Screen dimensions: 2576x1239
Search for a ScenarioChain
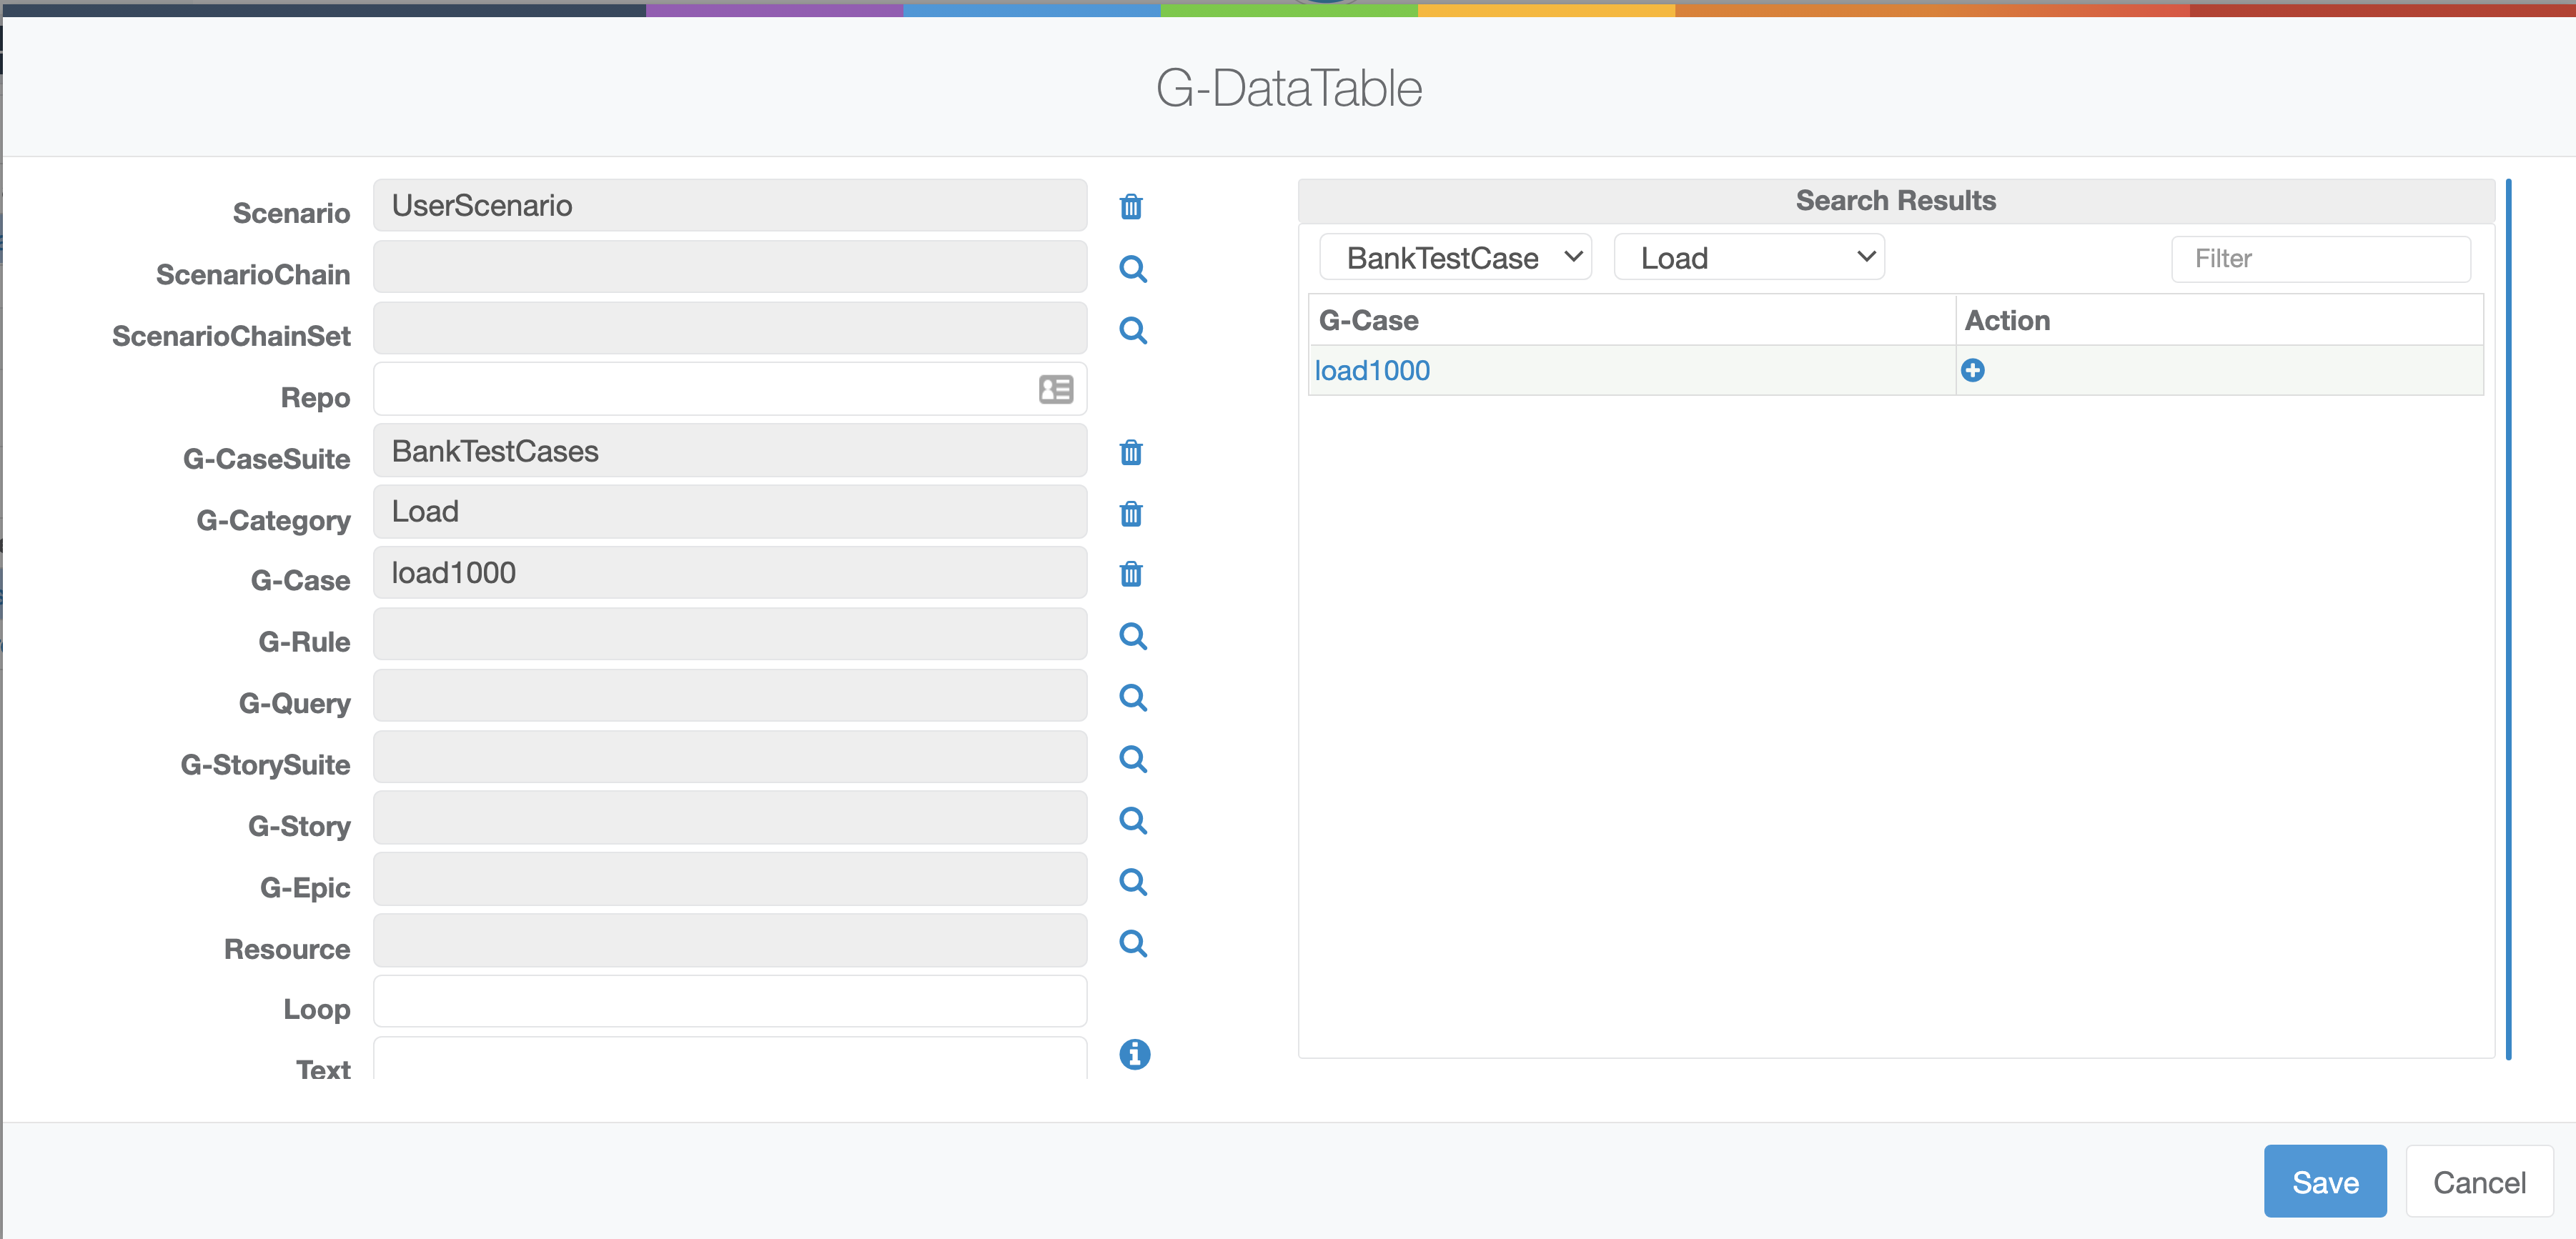click(x=1132, y=269)
